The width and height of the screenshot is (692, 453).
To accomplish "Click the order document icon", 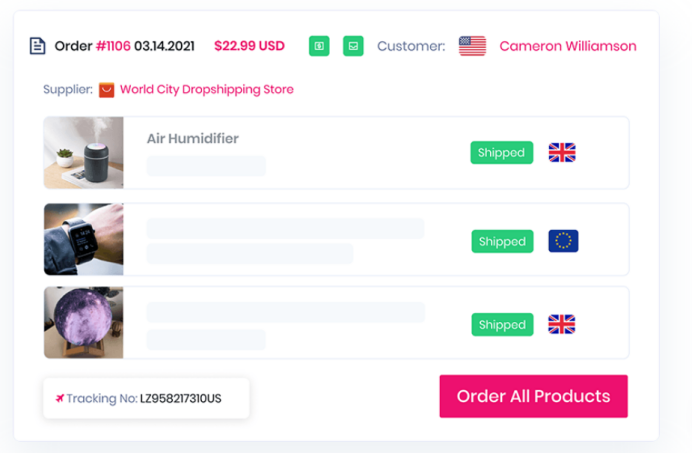I will pos(38,46).
